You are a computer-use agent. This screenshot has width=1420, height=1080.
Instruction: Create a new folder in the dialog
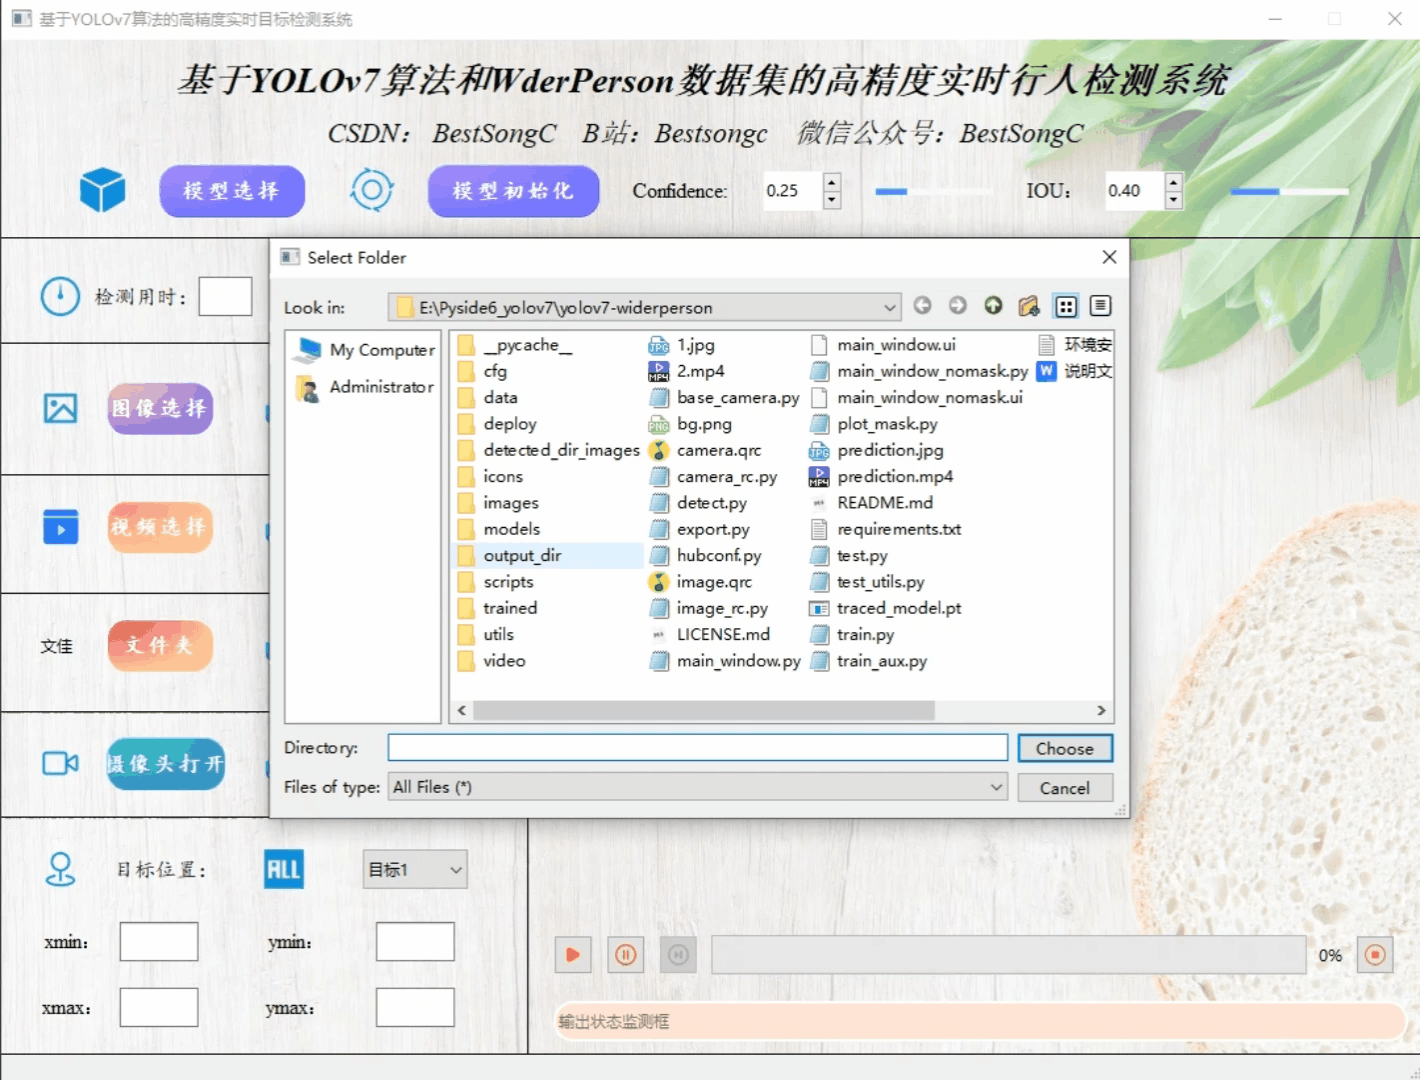click(x=1029, y=306)
